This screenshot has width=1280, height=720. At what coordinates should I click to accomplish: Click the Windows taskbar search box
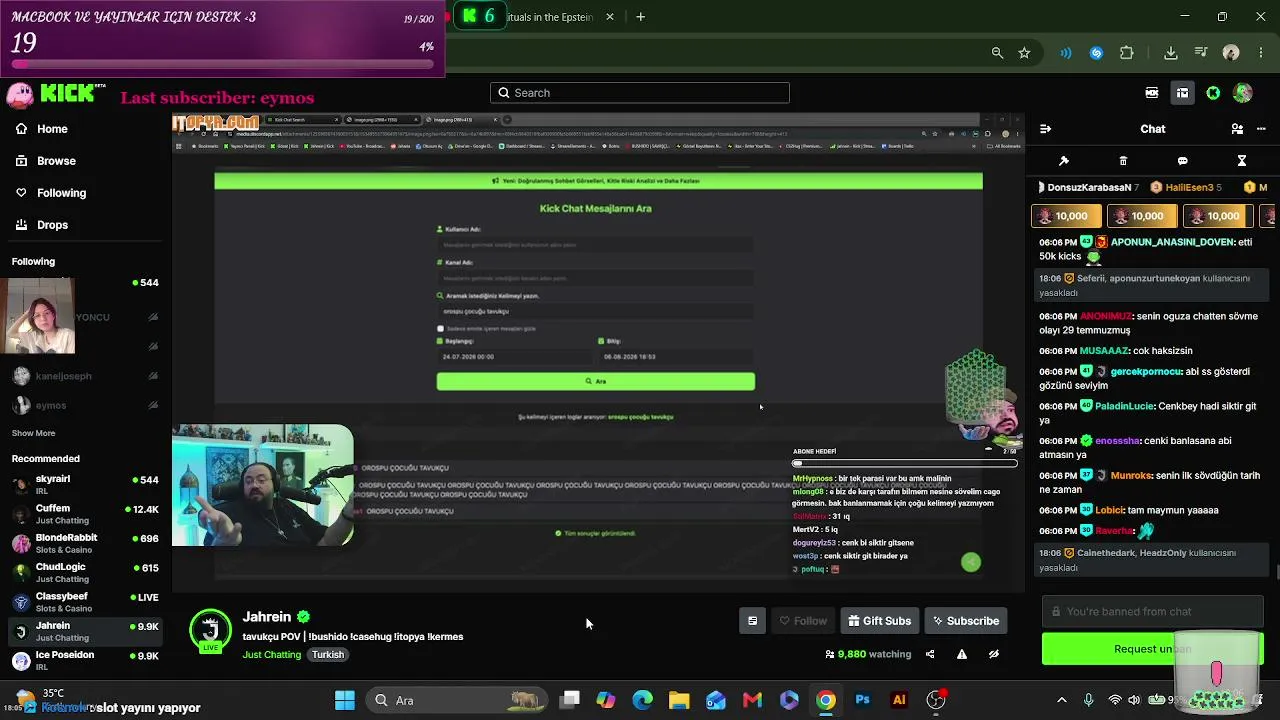coord(456,700)
